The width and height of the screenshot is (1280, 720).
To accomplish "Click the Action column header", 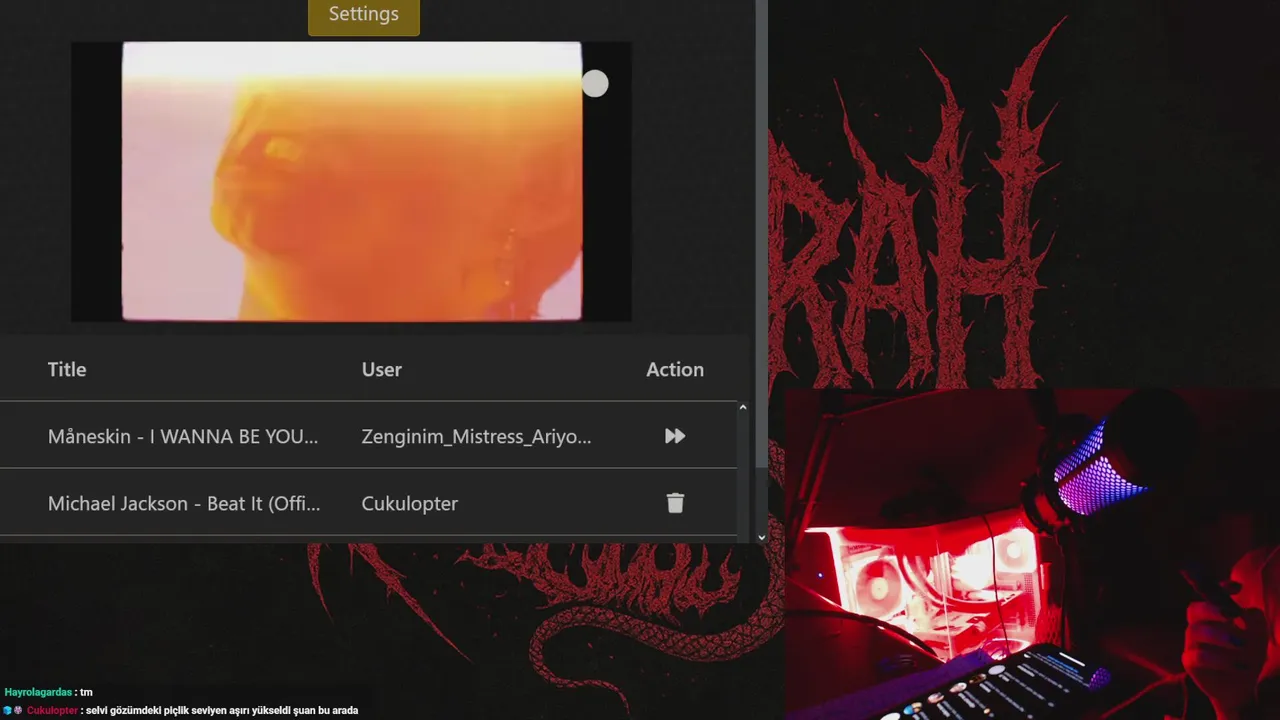I will click(x=675, y=369).
